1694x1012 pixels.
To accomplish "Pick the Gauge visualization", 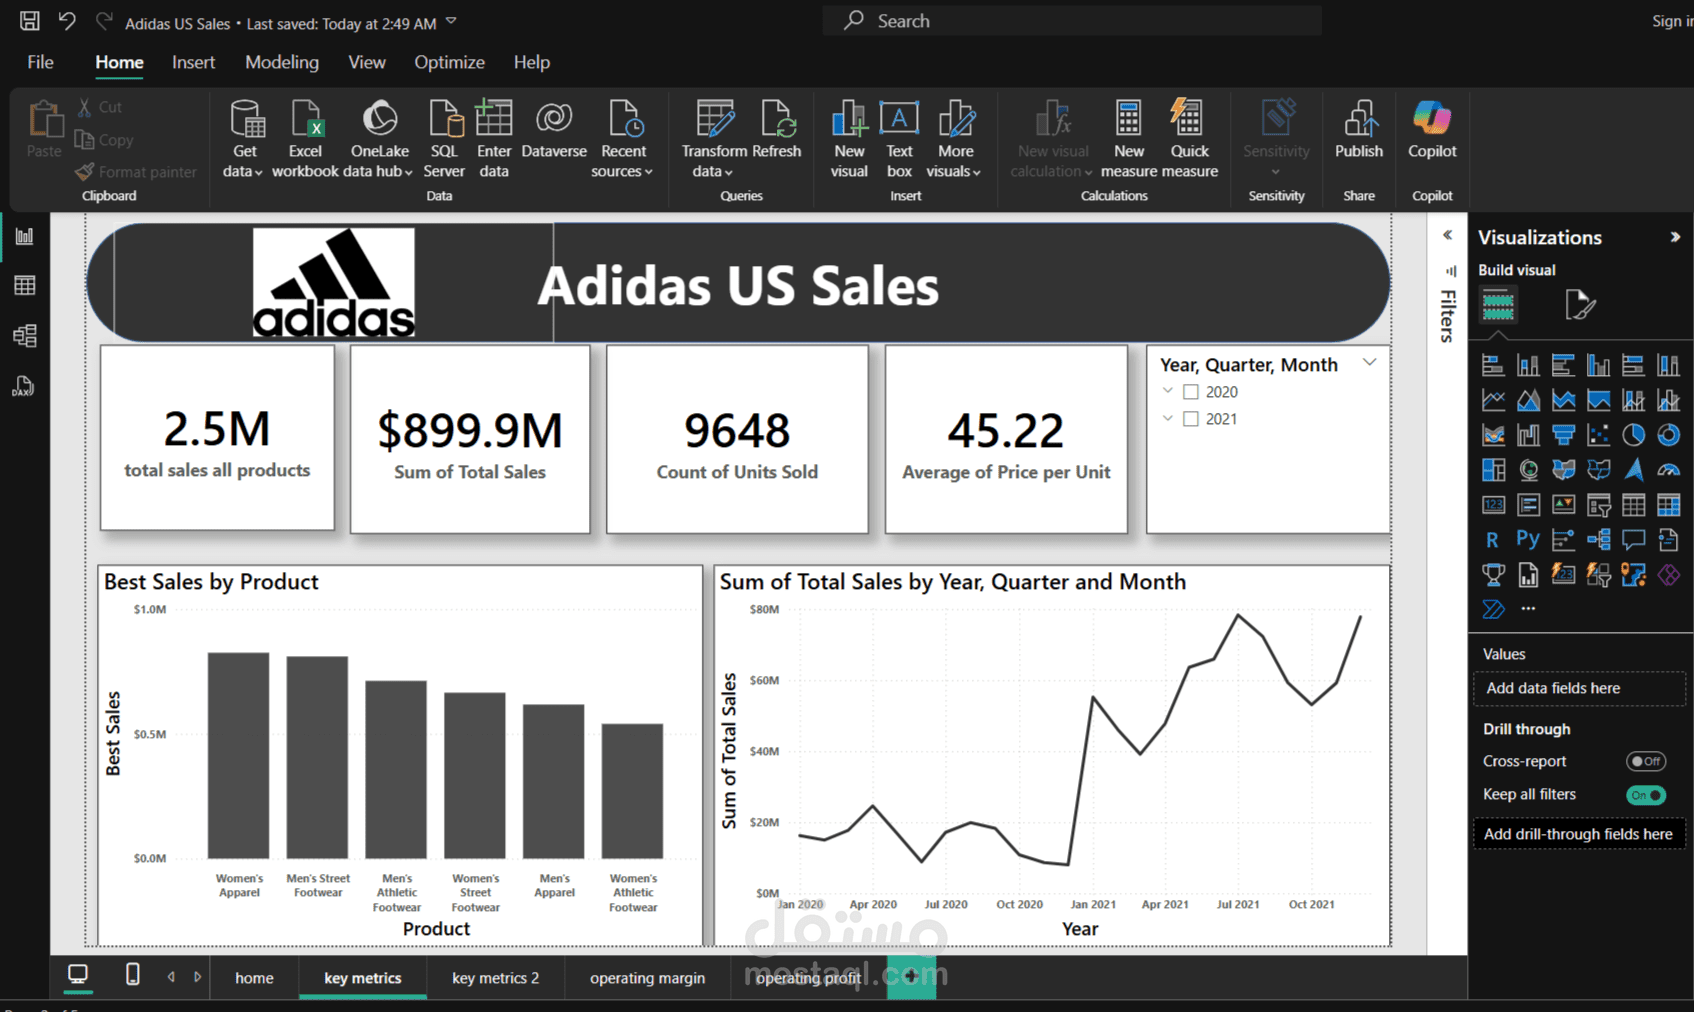I will pos(1668,470).
